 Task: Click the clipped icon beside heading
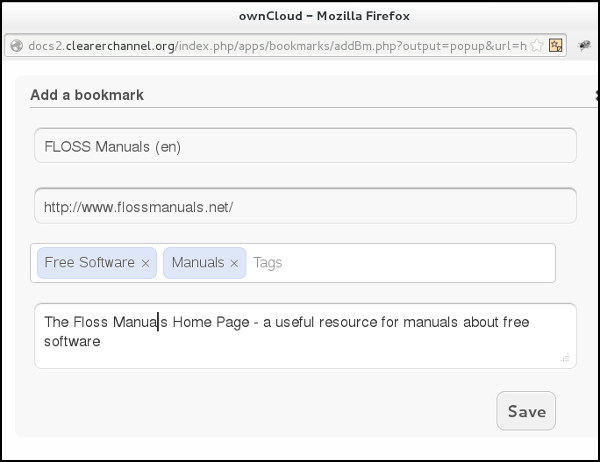596,96
